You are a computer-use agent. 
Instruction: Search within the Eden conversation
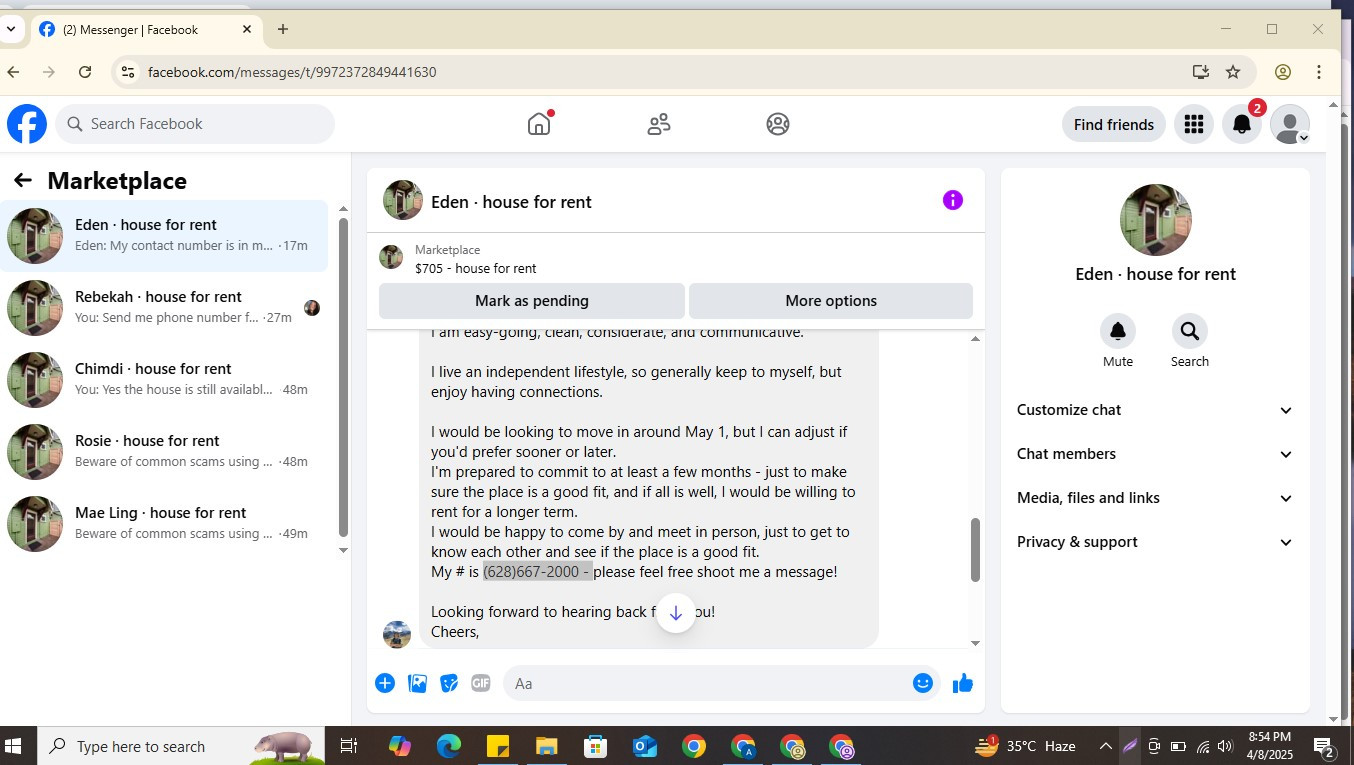(x=1190, y=331)
